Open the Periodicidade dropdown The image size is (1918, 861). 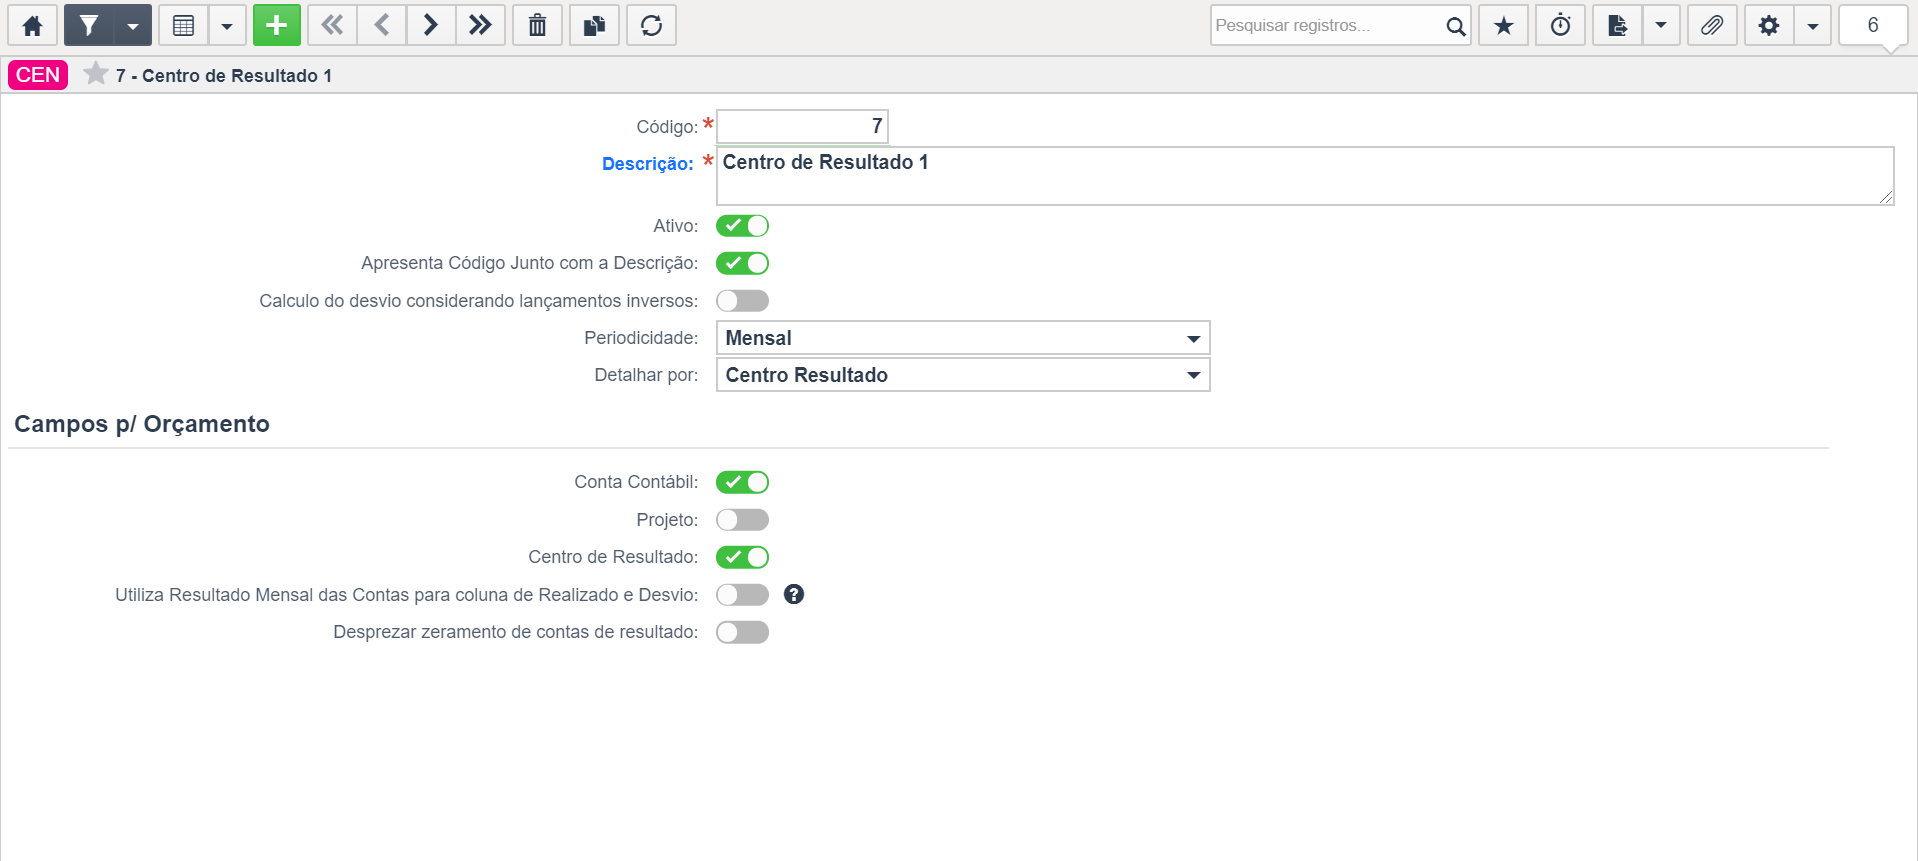click(963, 338)
